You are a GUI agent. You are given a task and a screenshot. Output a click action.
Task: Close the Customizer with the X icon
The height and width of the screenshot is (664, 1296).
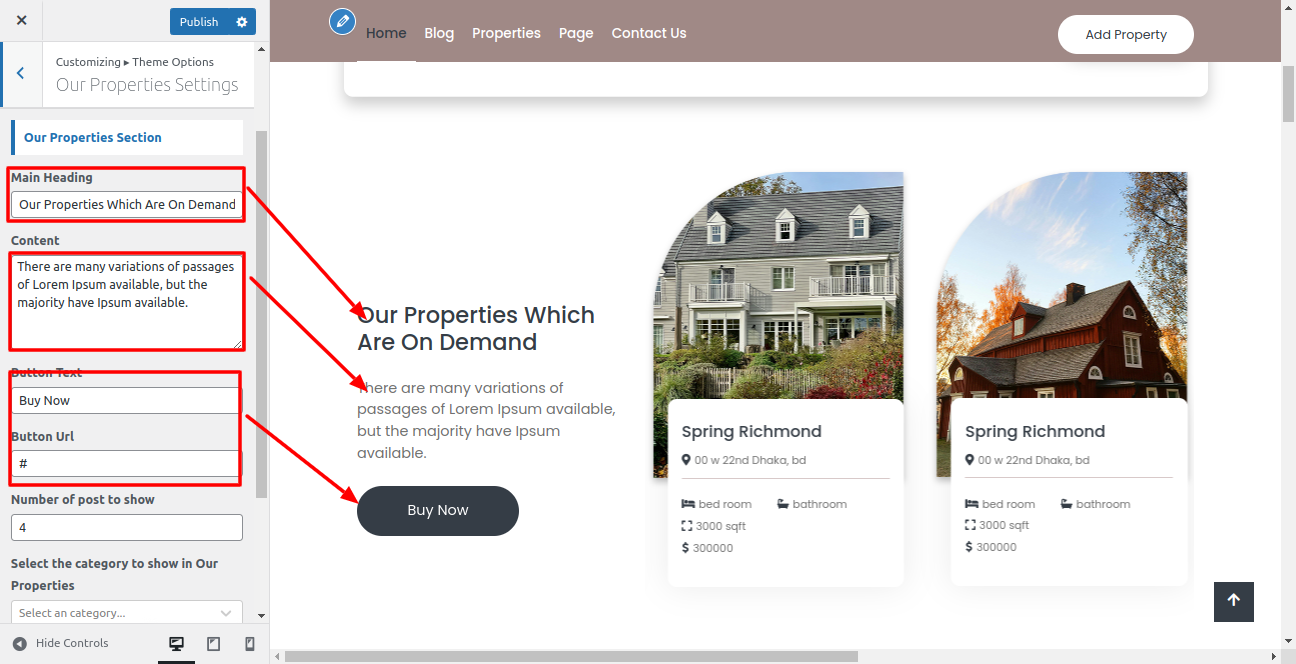click(x=22, y=21)
